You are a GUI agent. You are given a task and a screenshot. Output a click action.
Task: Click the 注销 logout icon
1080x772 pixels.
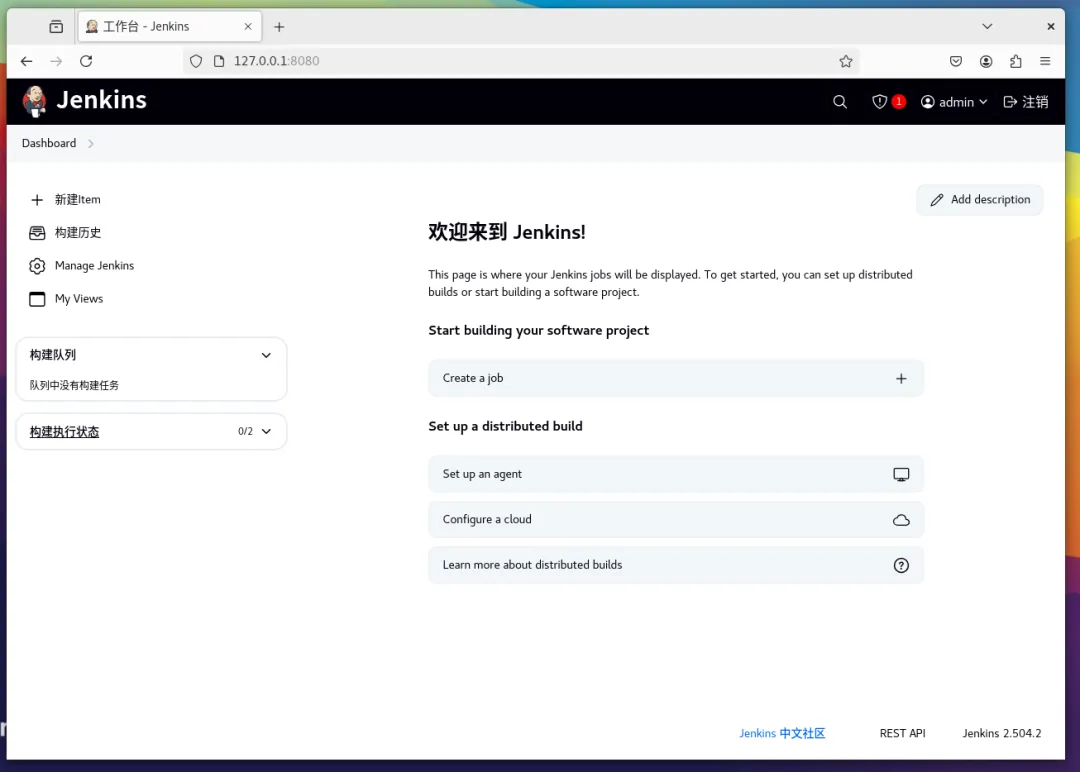coord(1010,102)
